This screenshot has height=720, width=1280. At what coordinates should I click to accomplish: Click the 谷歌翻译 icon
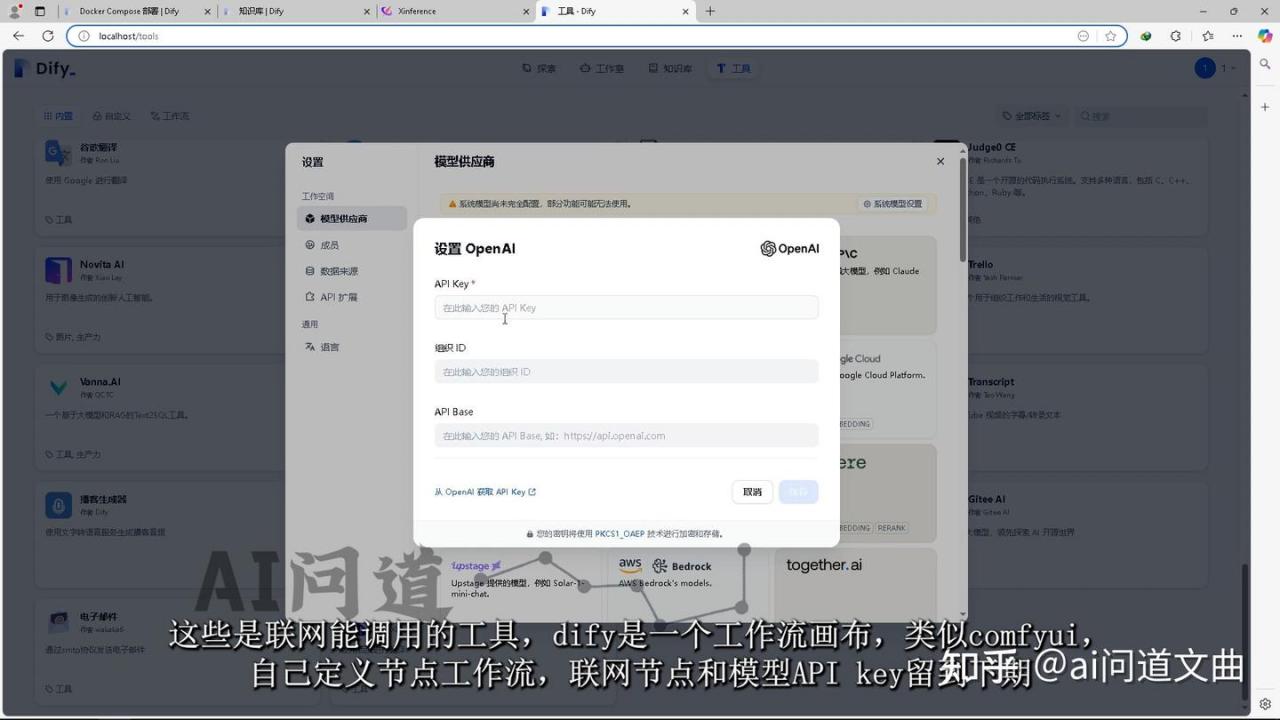click(x=58, y=153)
